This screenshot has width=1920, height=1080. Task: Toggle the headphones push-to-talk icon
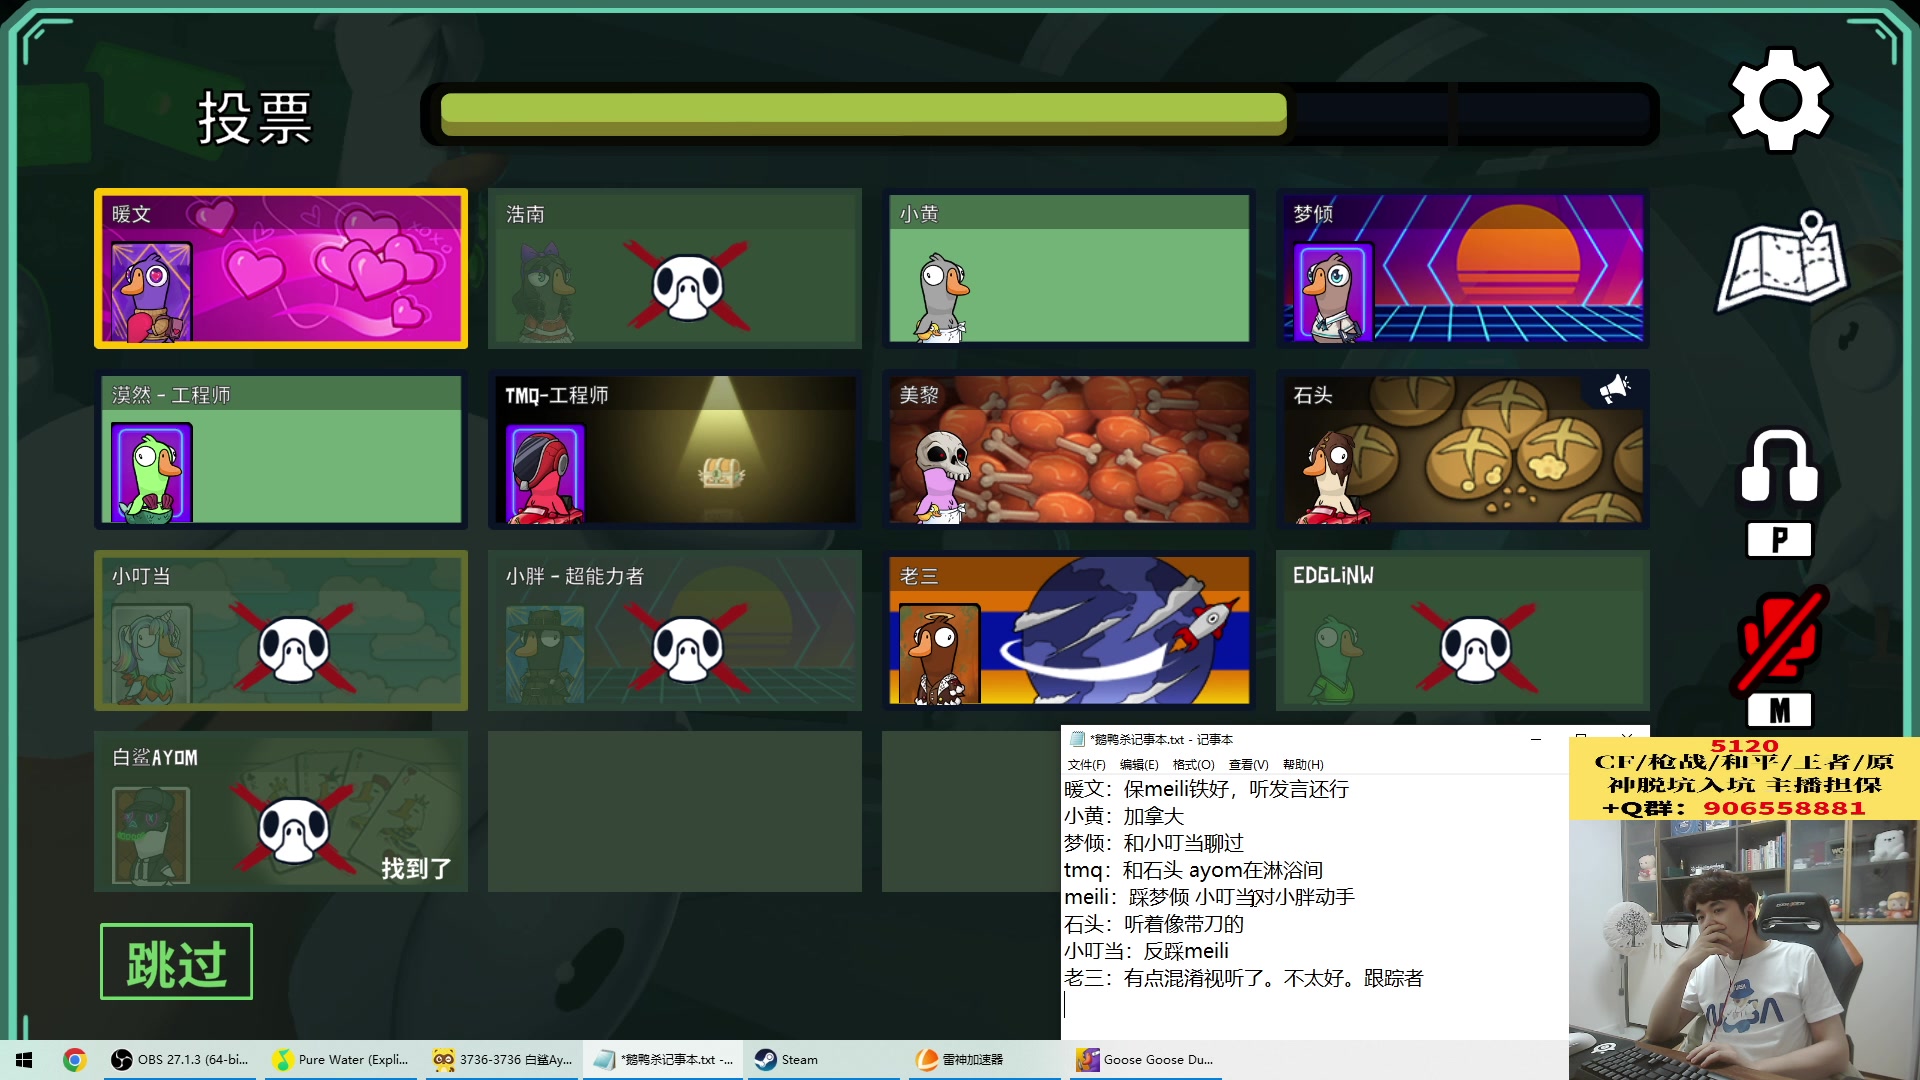coord(1780,466)
